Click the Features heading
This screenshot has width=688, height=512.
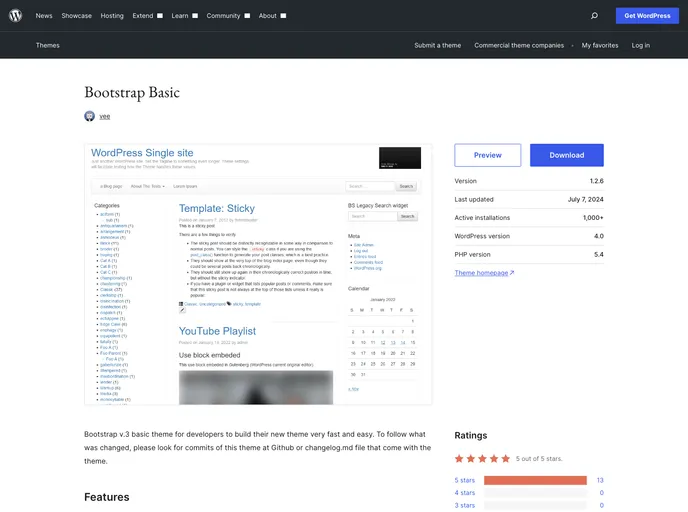tap(107, 497)
